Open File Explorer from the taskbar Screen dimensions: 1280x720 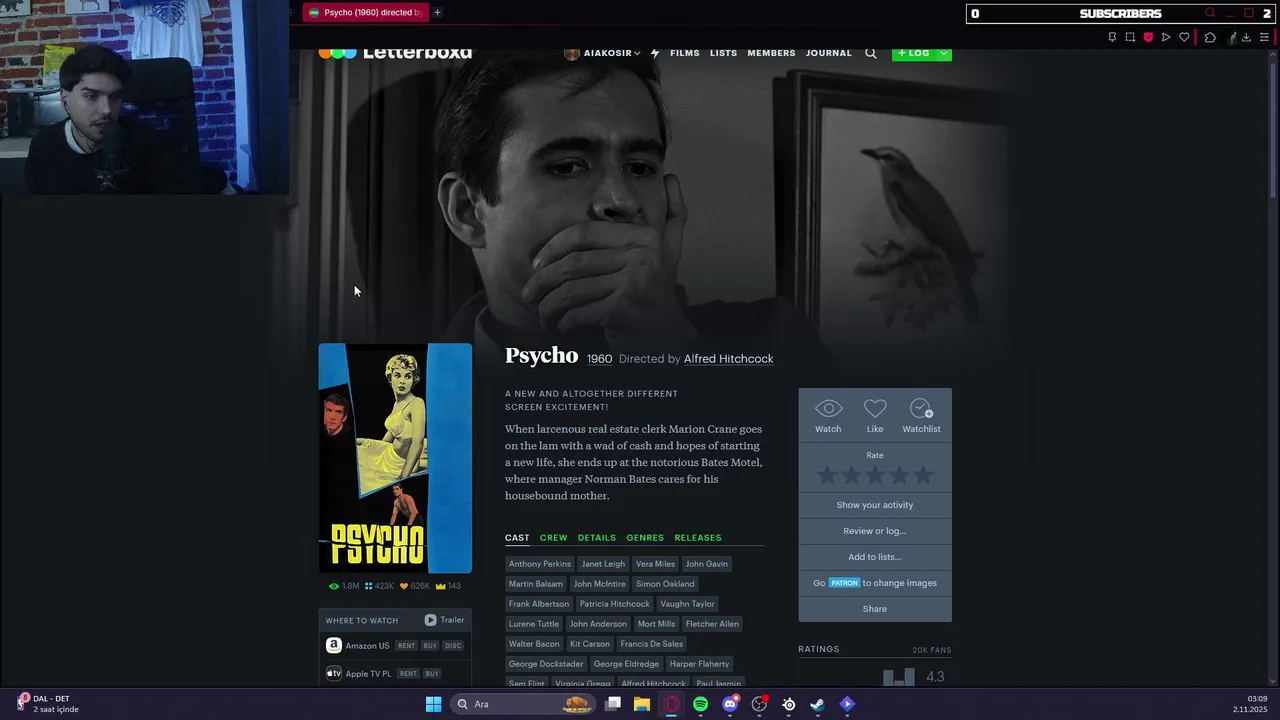coord(642,704)
